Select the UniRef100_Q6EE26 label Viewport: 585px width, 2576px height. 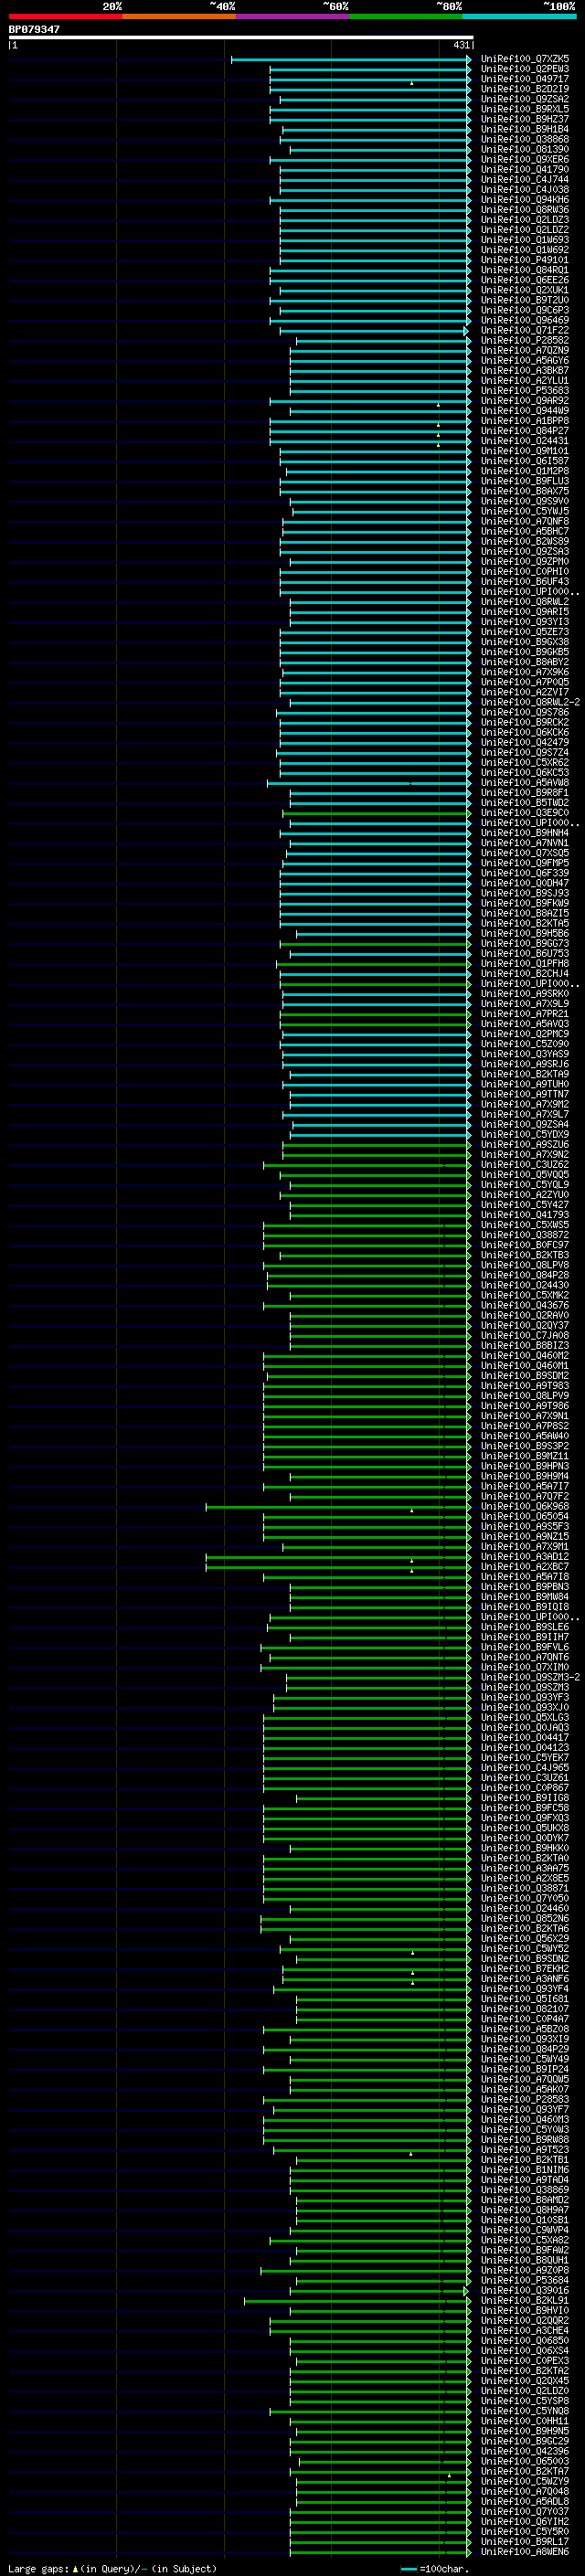[x=525, y=280]
